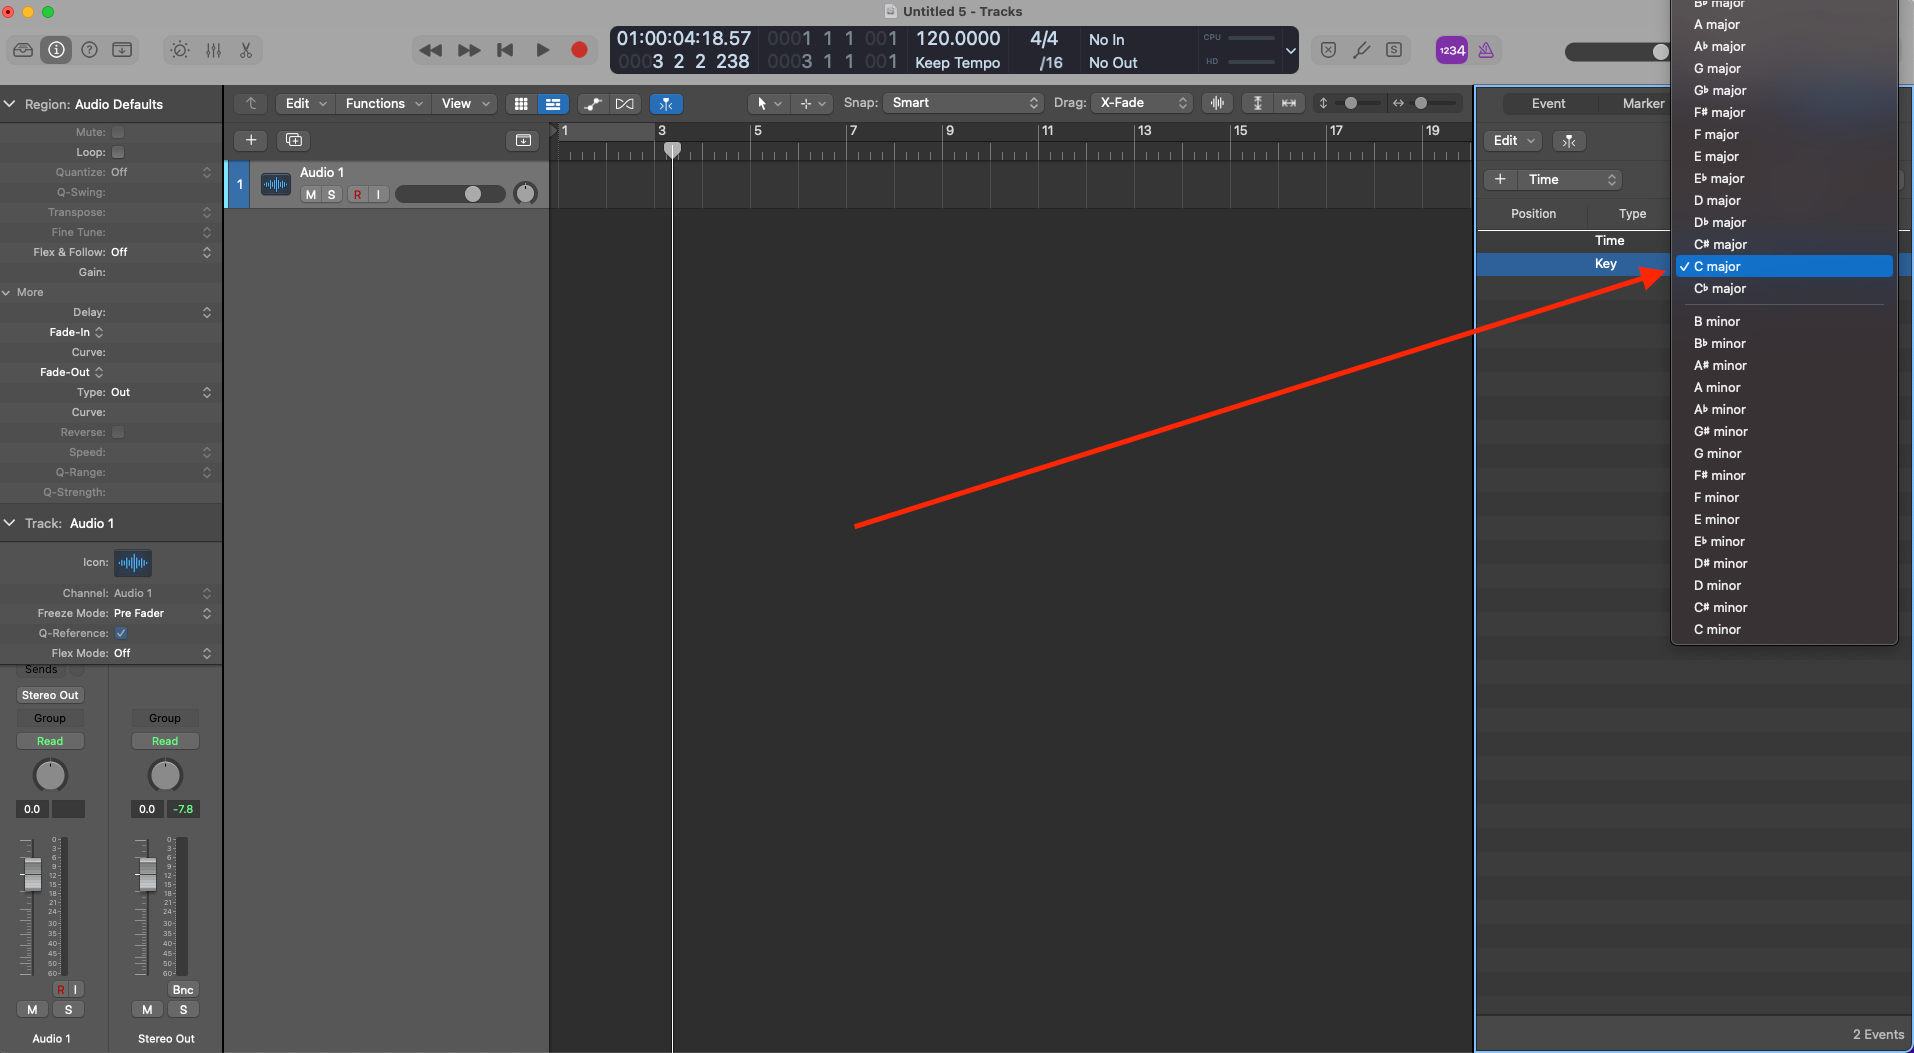Open Smart Controls with the dial icon
The image size is (1914, 1053).
180,50
